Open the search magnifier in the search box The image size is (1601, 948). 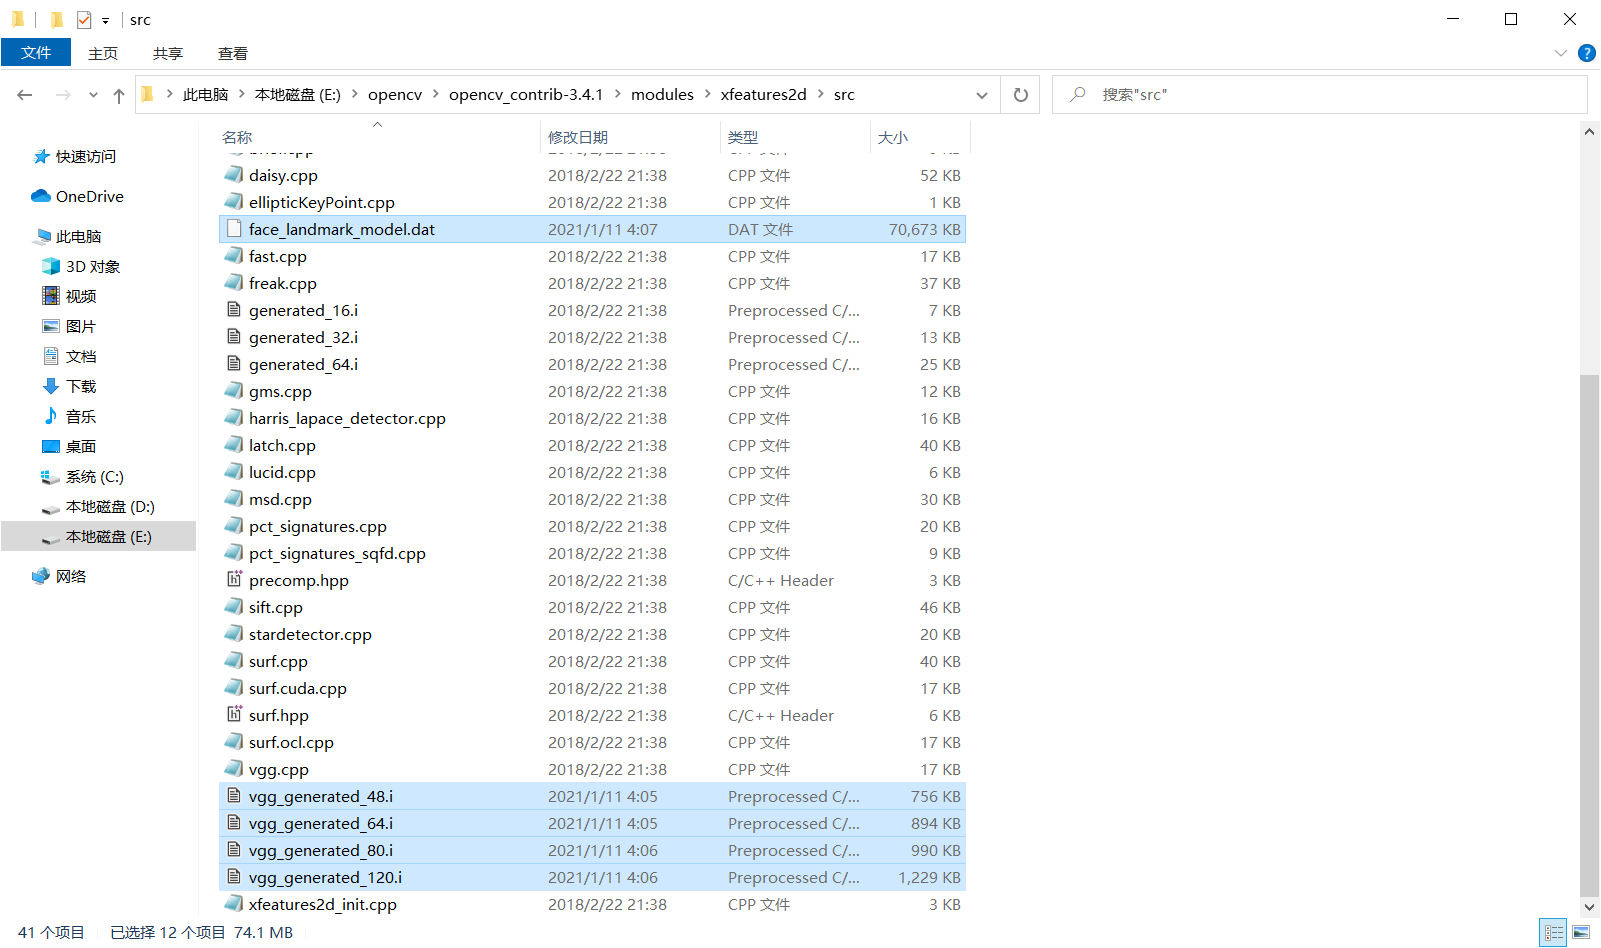click(x=1076, y=94)
